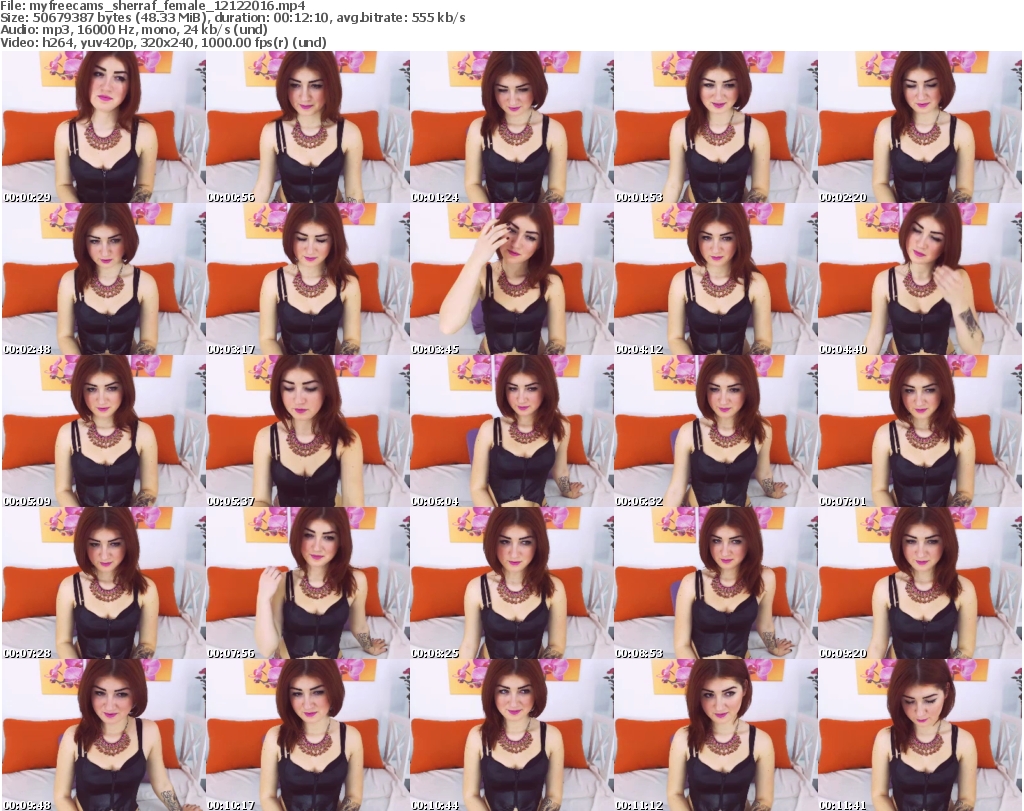Click the frame at 00:11:12
The width and height of the screenshot is (1024, 811).
point(716,735)
